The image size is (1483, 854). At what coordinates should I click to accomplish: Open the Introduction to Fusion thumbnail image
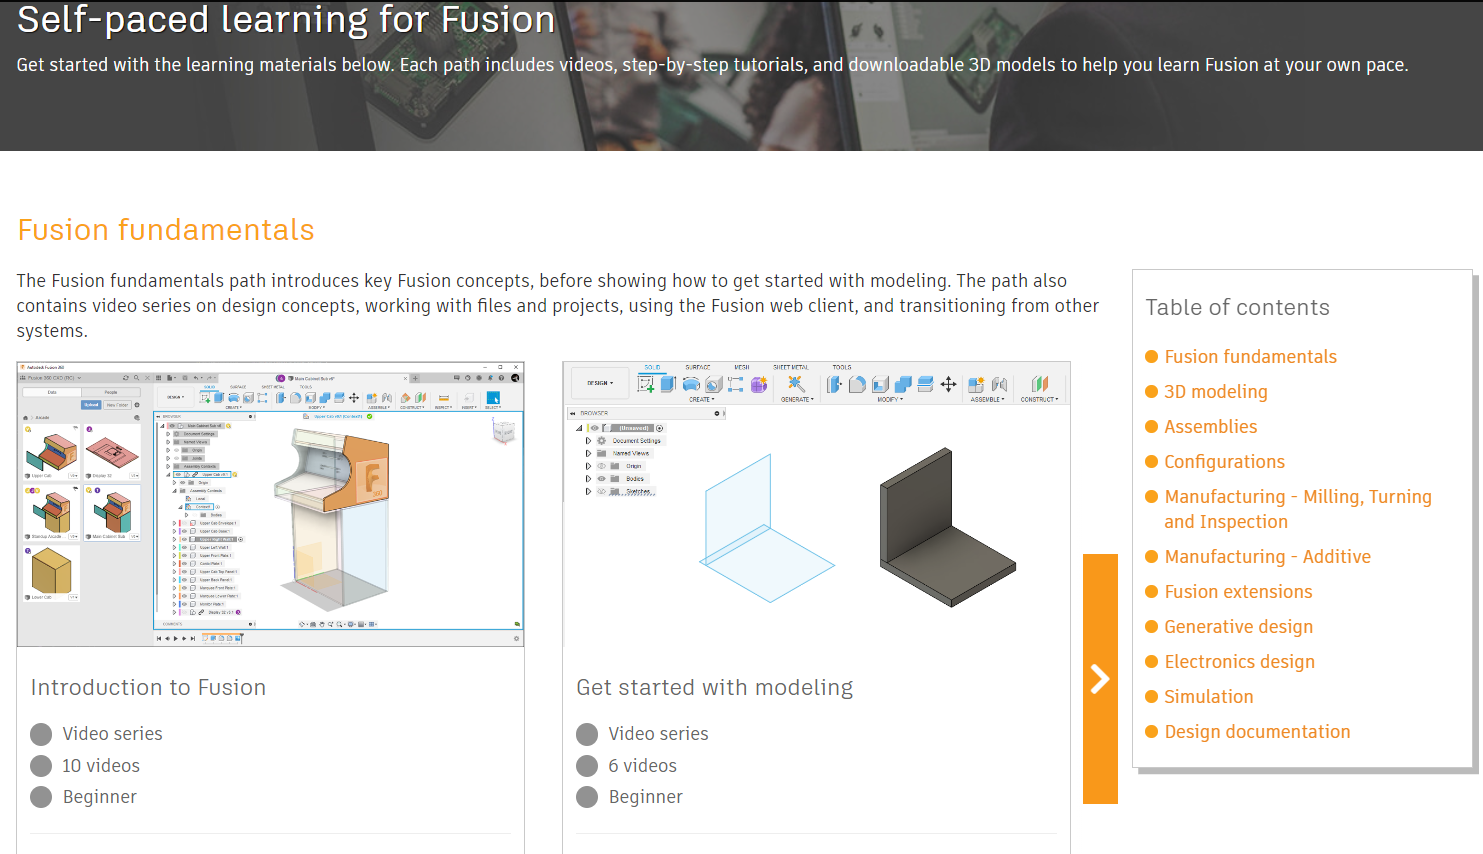tap(270, 504)
